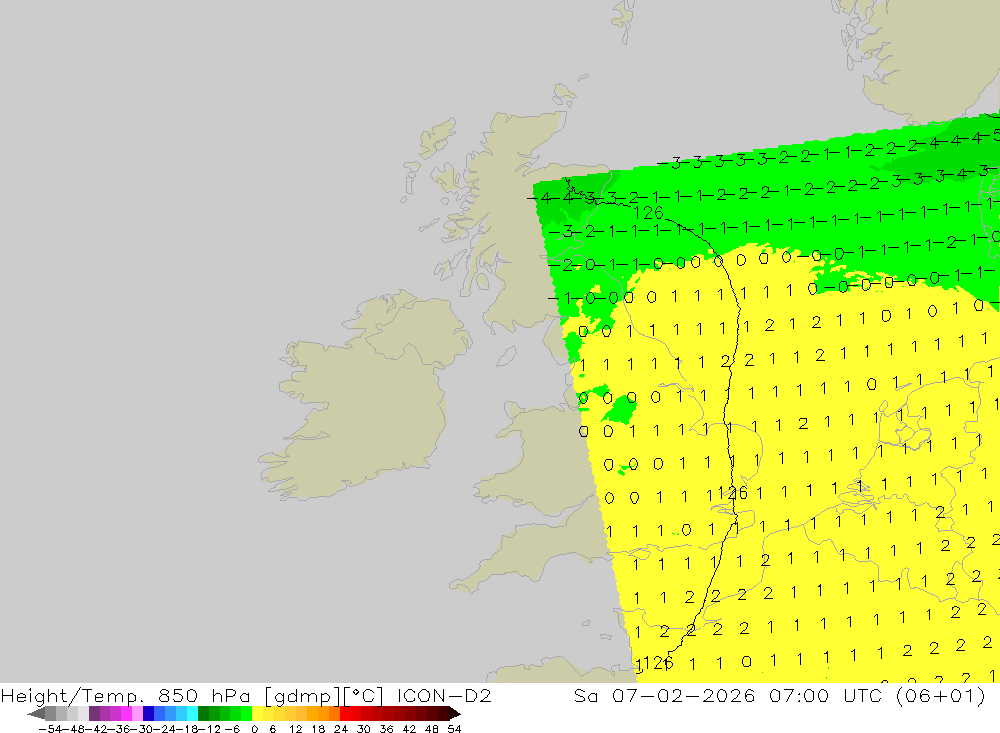Viewport: 1000px width, 733px height.
Task: Click the "54" legend scale label at the right end
Action: (454, 729)
